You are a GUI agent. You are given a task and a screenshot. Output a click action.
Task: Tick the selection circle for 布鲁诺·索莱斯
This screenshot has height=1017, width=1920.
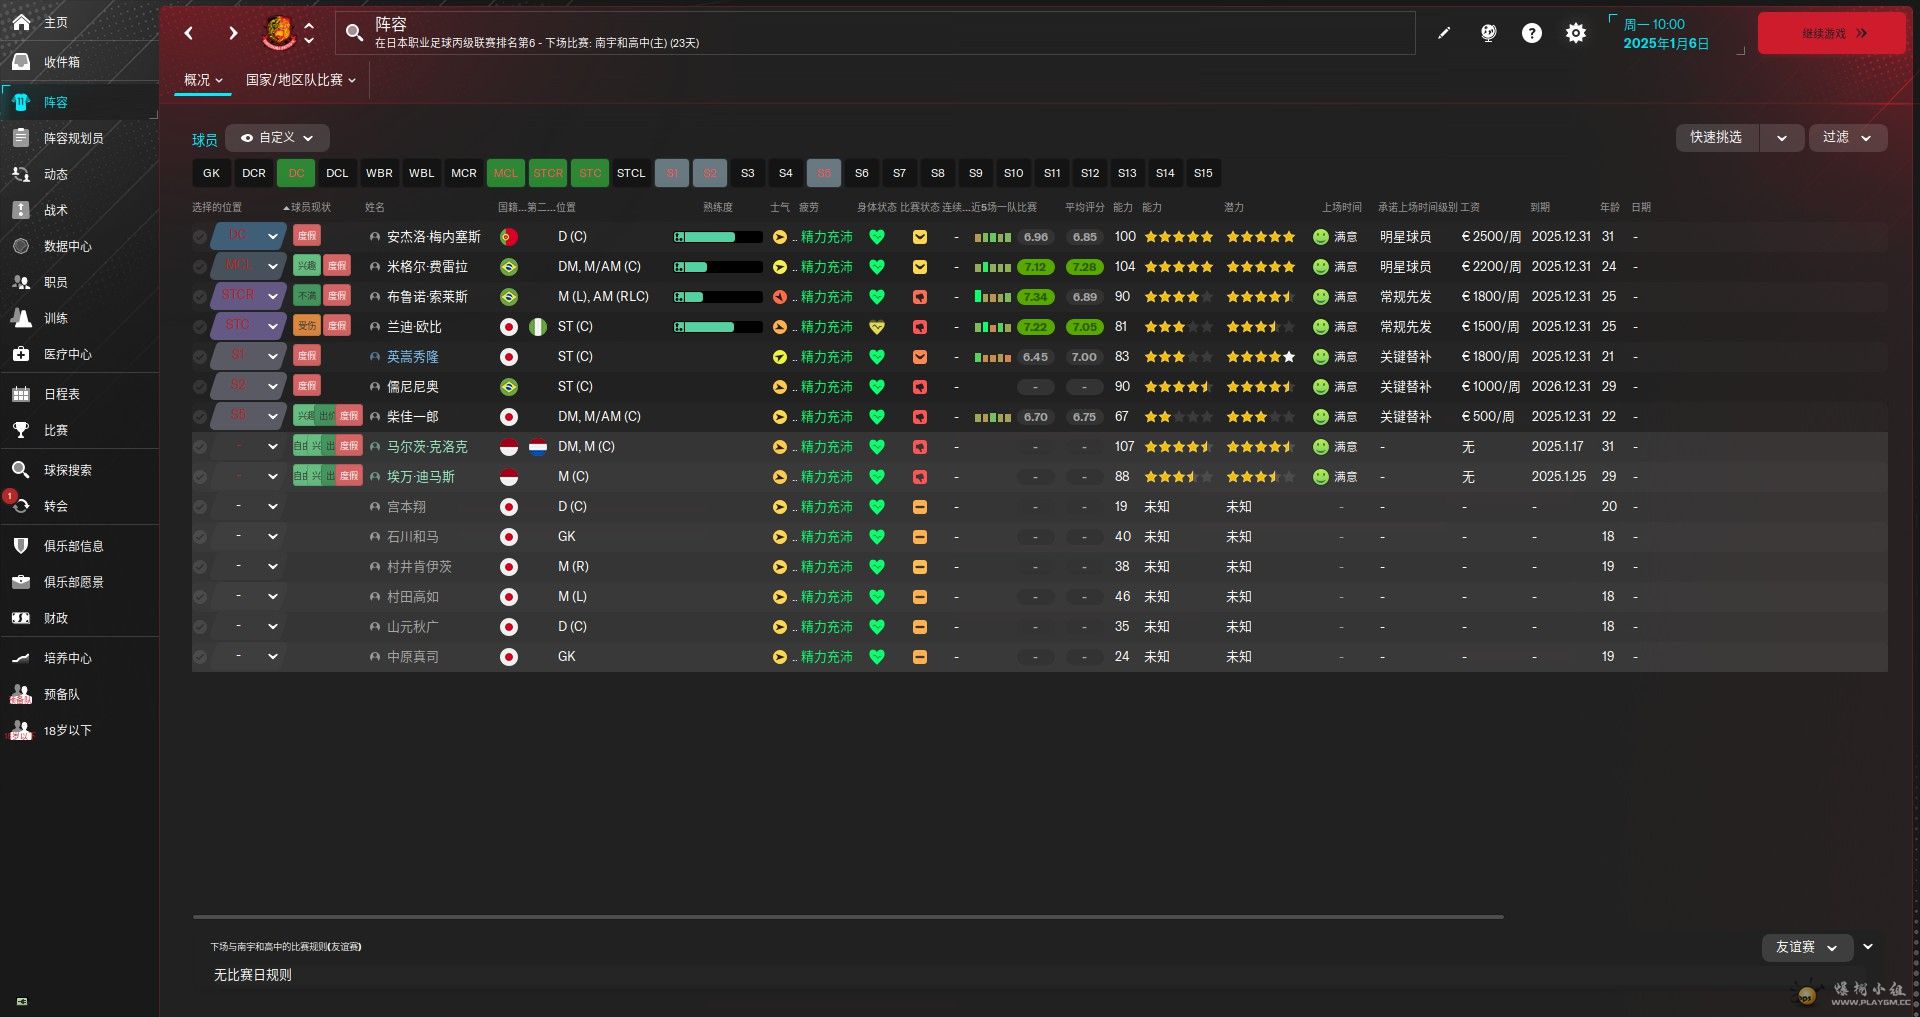tap(200, 297)
